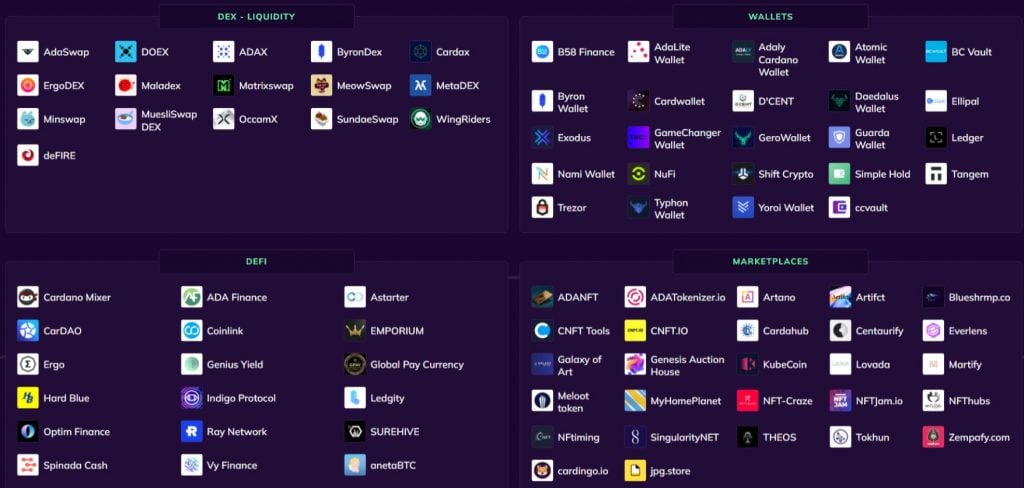
Task: Open the THEOS icon
Action: 748,437
